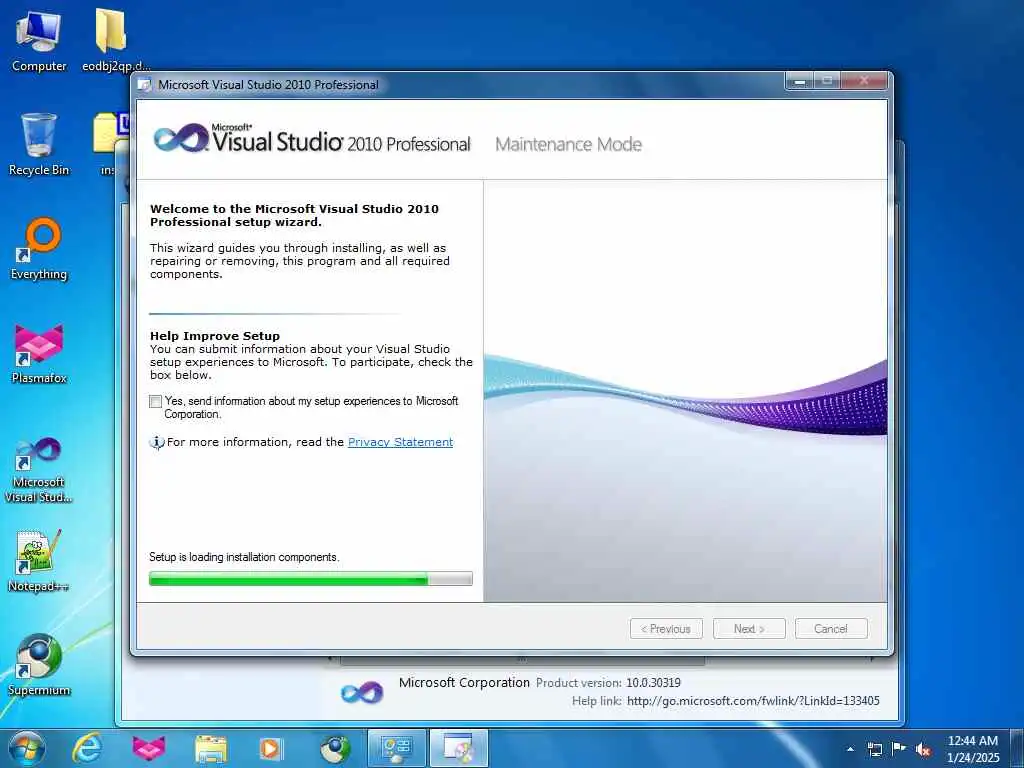Click Visual Studio icon in background window details
The height and width of the screenshot is (768, 1024).
coord(362,692)
